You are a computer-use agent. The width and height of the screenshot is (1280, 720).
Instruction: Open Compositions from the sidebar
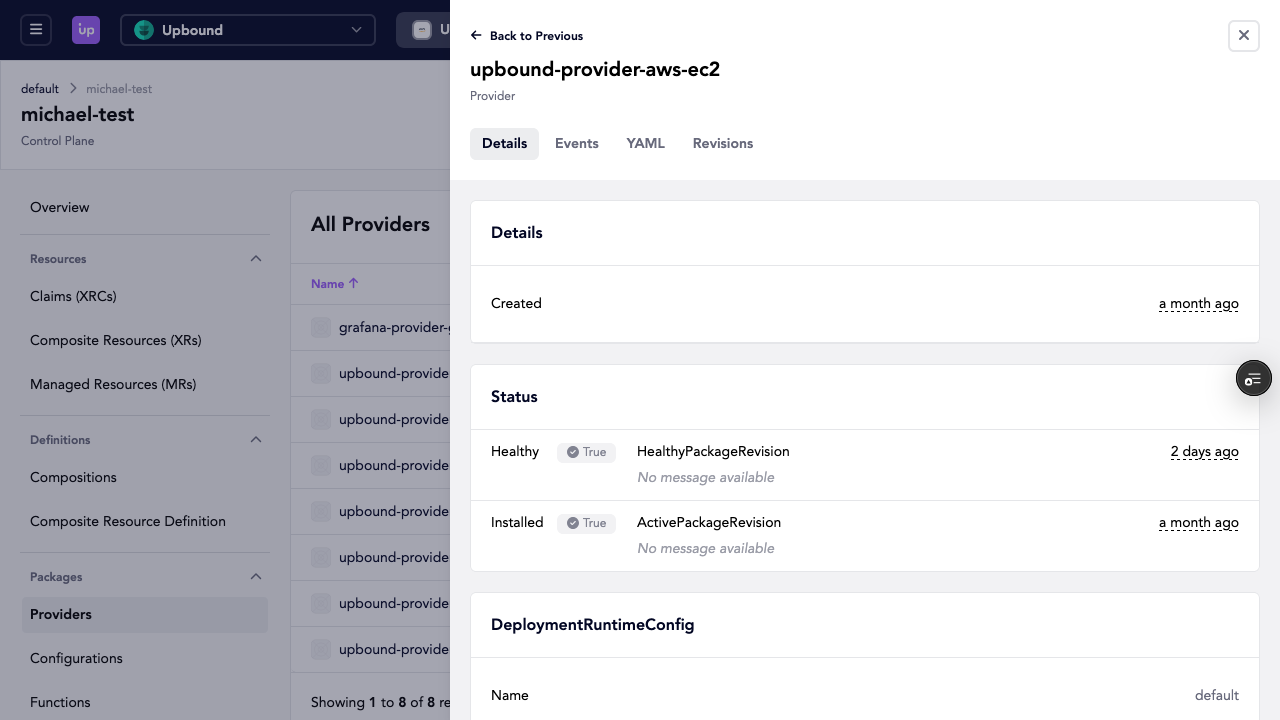(73, 477)
